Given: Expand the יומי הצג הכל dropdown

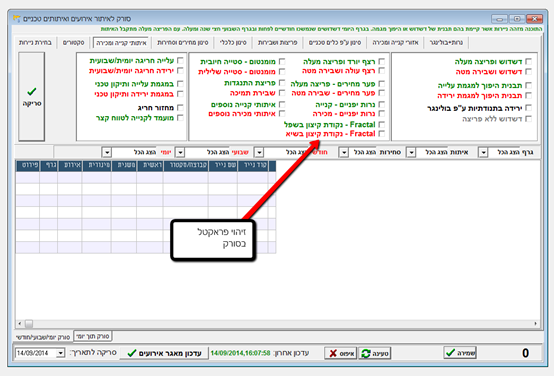Looking at the screenshot, I should coord(107,152).
